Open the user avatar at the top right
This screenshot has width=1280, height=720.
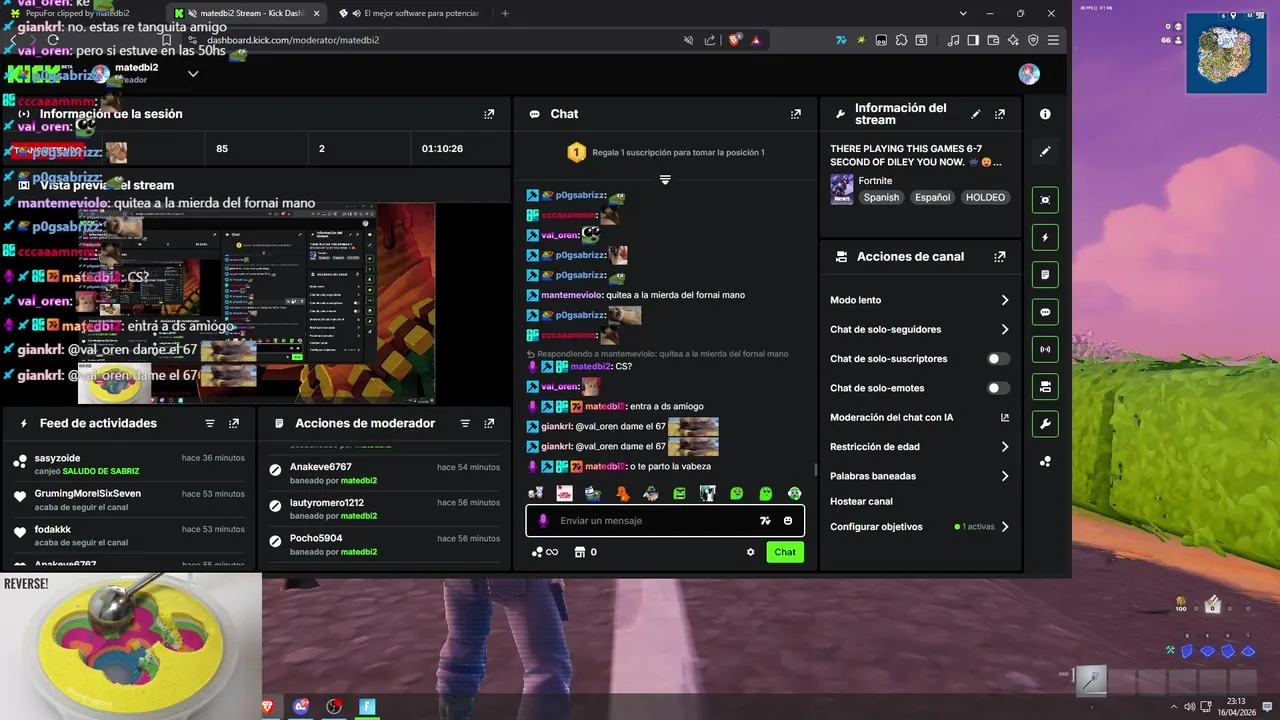tap(1029, 74)
